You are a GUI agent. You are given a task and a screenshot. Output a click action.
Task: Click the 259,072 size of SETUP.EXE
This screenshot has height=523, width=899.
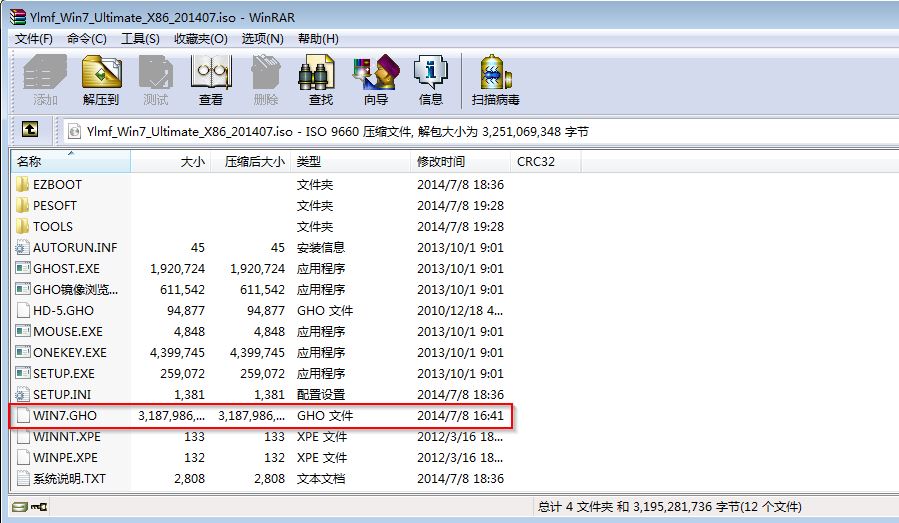coord(182,374)
